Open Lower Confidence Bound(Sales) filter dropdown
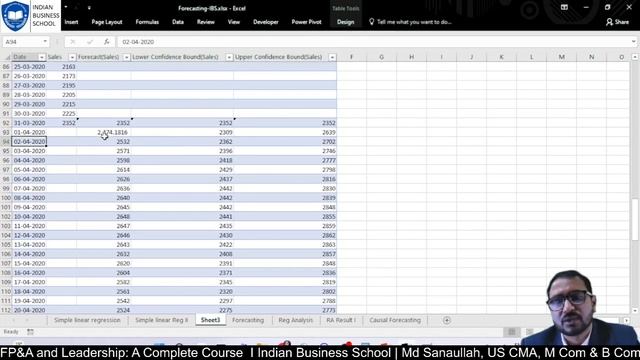 coord(229,57)
